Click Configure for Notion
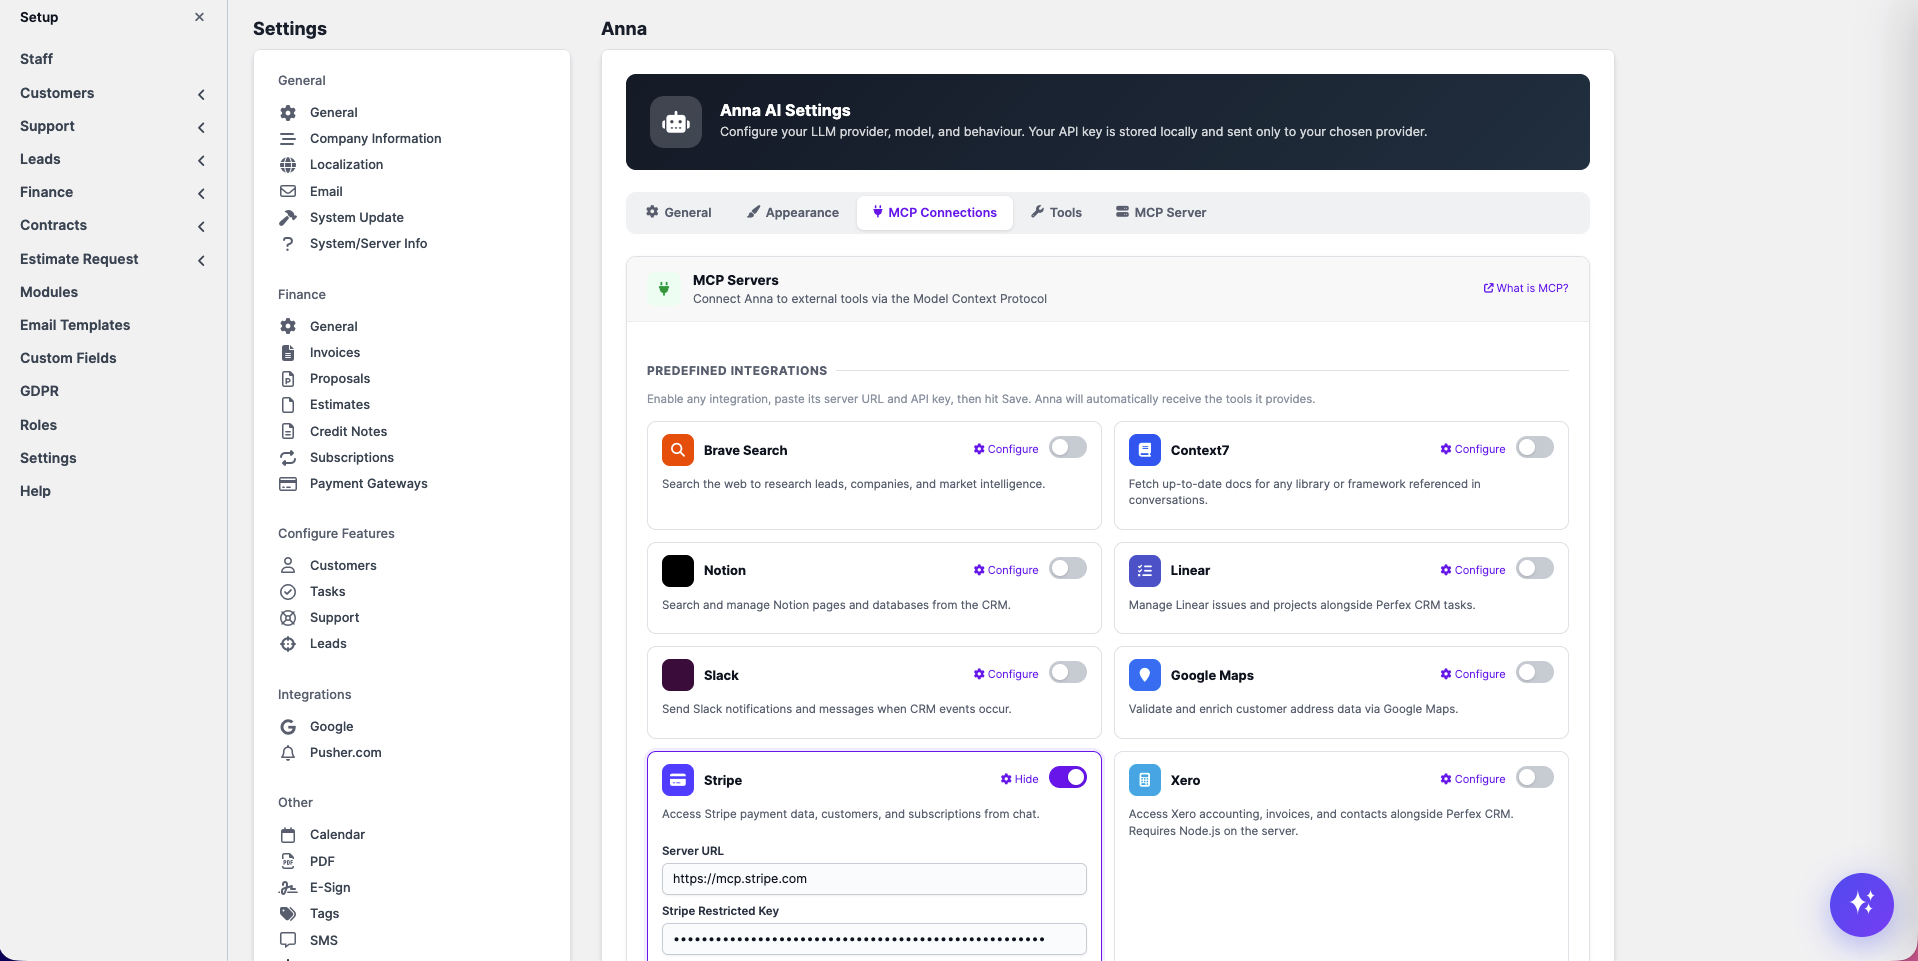This screenshot has width=1918, height=961. click(x=1006, y=570)
